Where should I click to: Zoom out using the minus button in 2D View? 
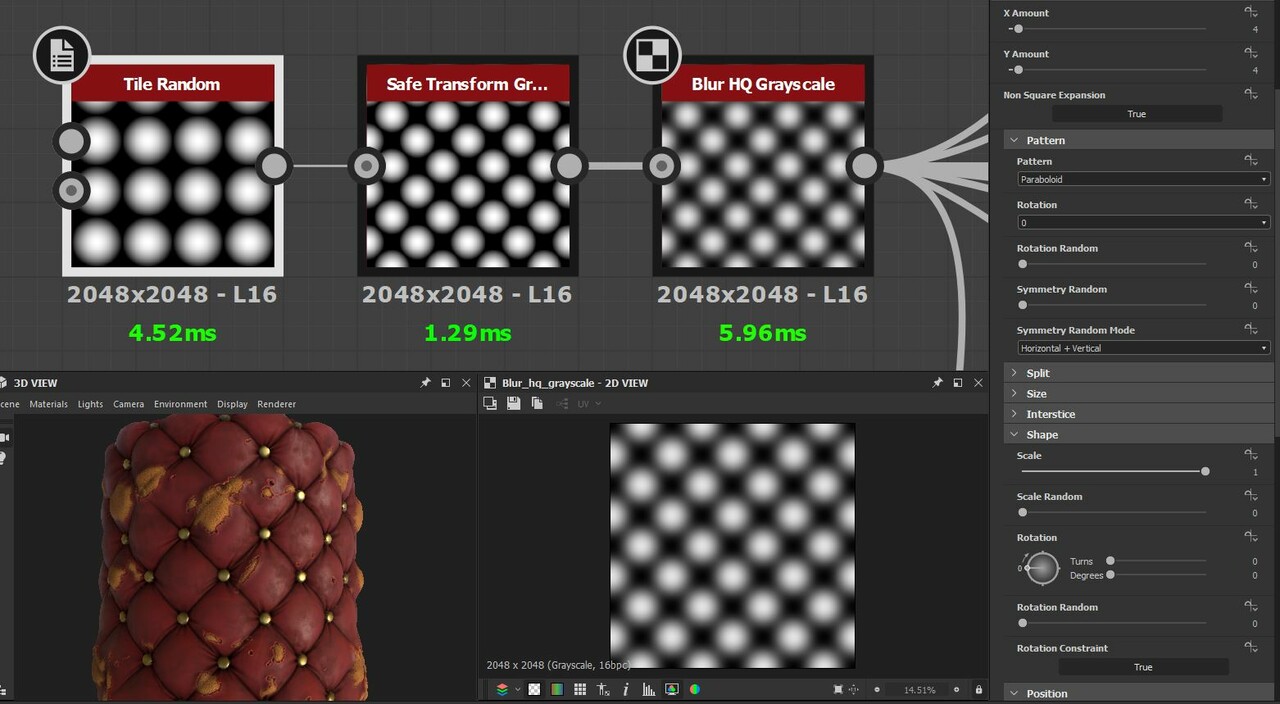pos(877,689)
